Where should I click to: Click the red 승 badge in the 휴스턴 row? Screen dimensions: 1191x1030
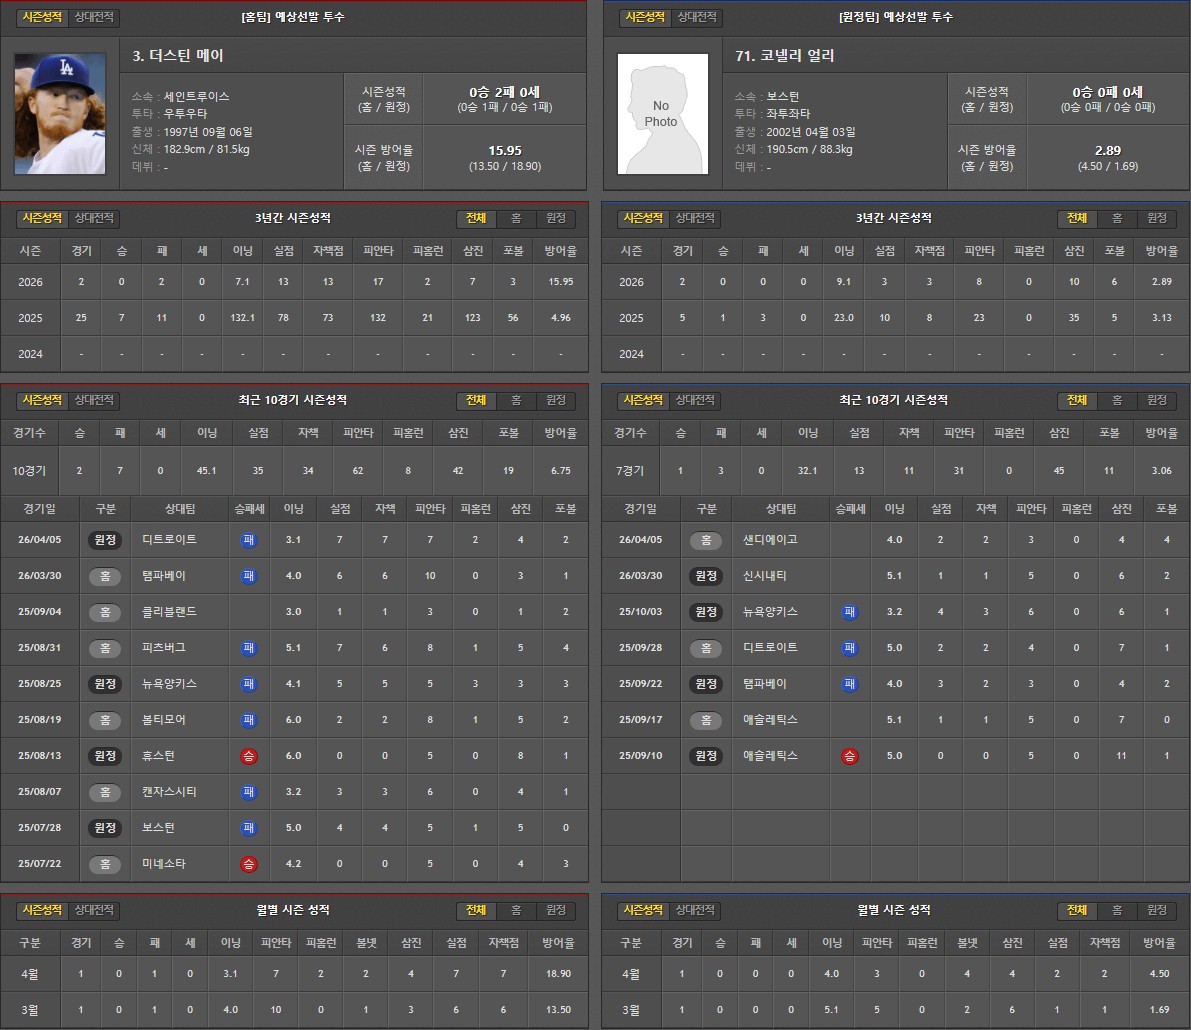coord(249,756)
